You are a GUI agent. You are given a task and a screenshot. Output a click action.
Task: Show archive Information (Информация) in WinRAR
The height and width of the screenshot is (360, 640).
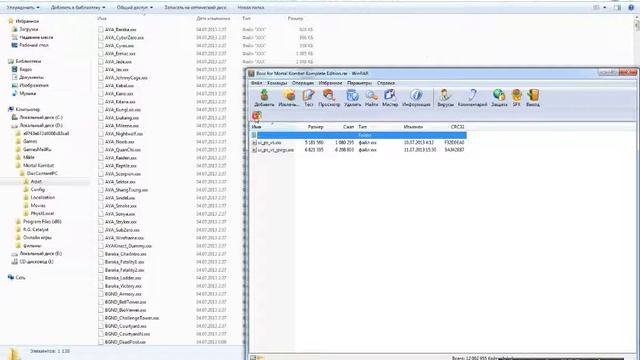click(416, 98)
